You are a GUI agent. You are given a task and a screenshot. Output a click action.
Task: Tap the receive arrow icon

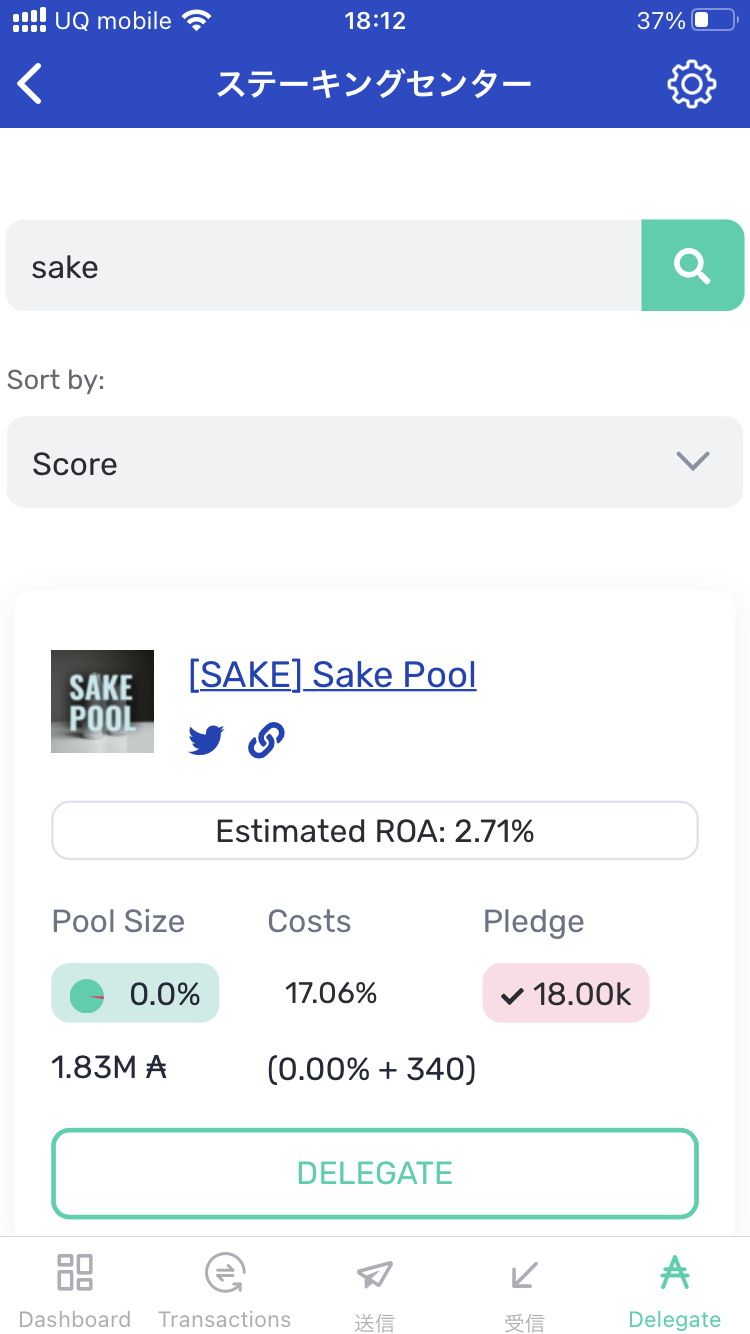click(524, 1274)
